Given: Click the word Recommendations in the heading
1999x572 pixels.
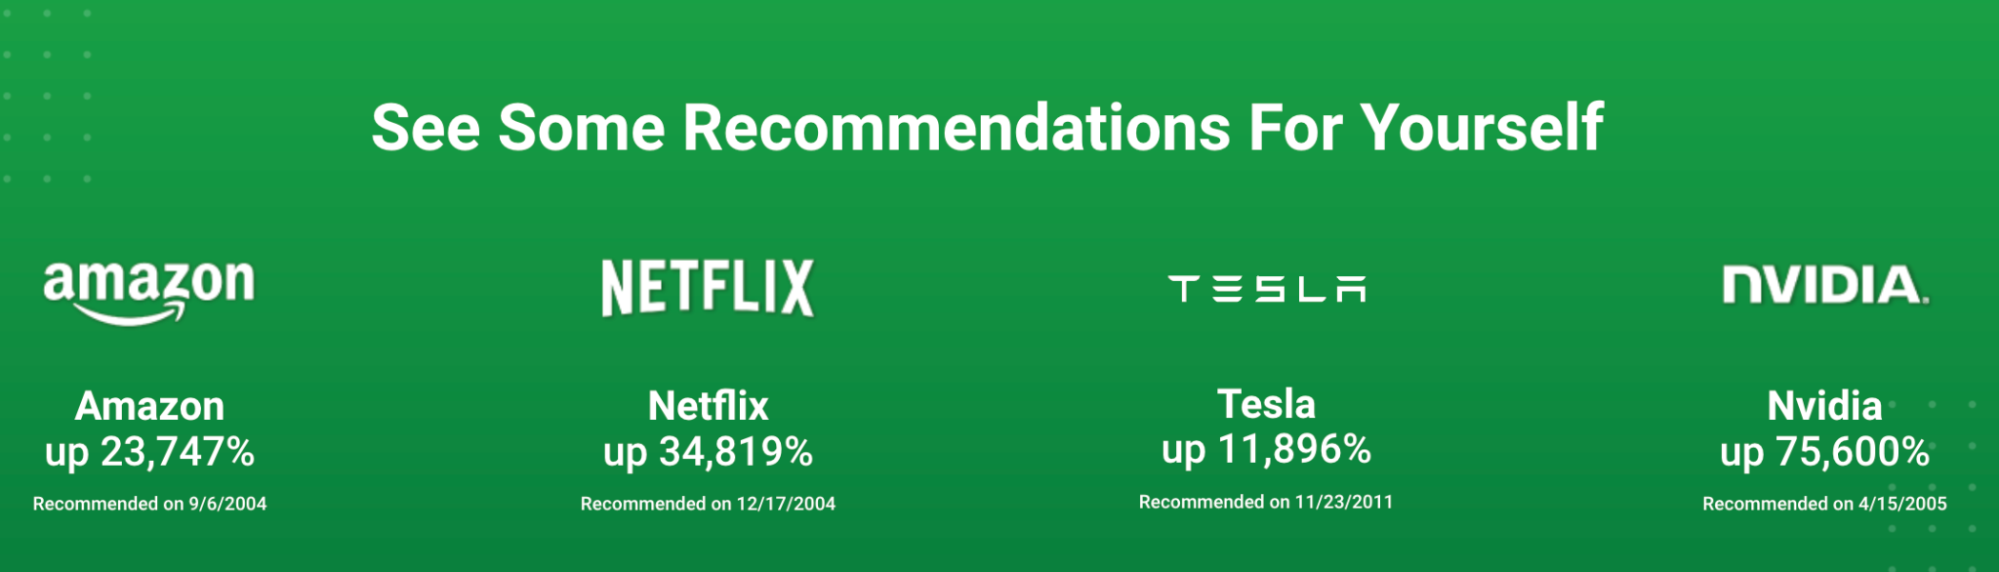Looking at the screenshot, I should [x=956, y=128].
